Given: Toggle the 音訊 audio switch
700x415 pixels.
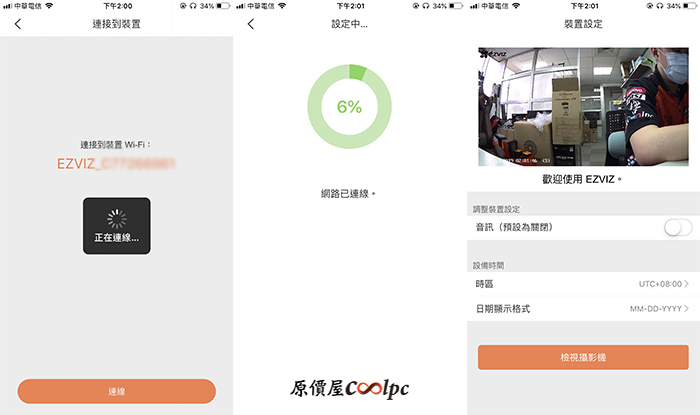Looking at the screenshot, I should click(x=678, y=228).
